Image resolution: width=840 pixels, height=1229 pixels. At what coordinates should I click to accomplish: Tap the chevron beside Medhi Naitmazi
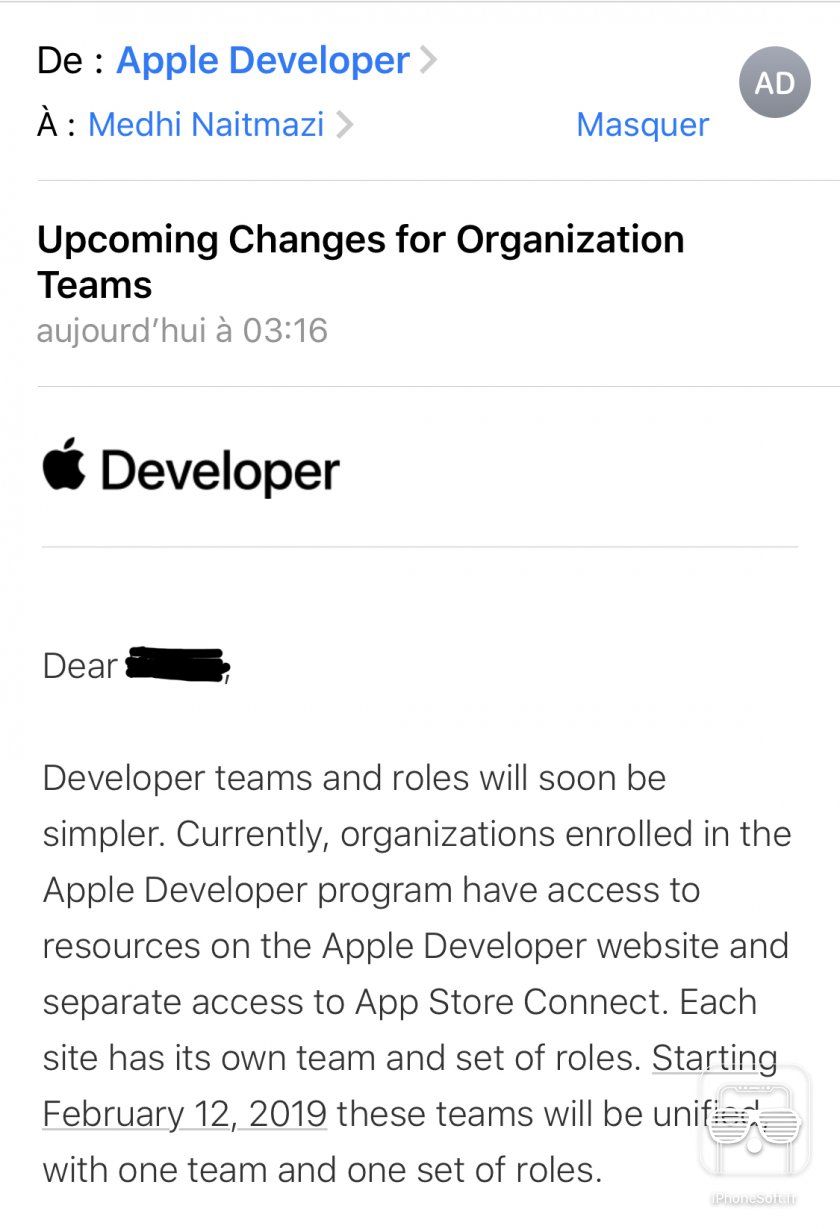[347, 124]
